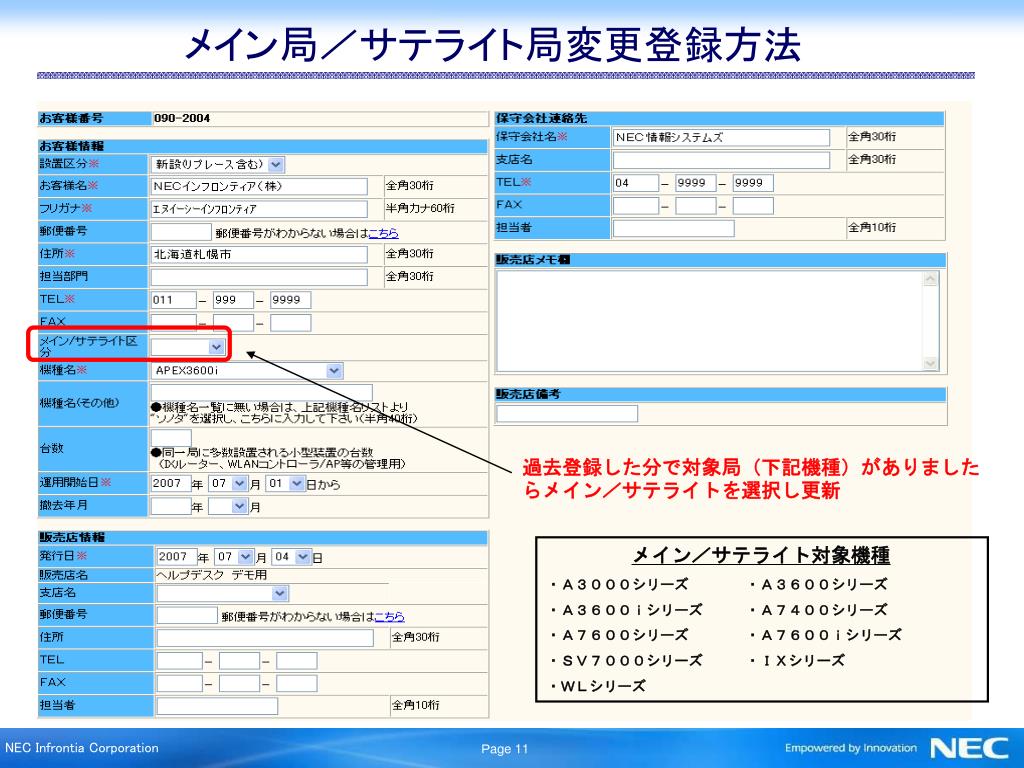Click the 台数 input field
Viewport: 1024px width, 768px height.
click(171, 438)
